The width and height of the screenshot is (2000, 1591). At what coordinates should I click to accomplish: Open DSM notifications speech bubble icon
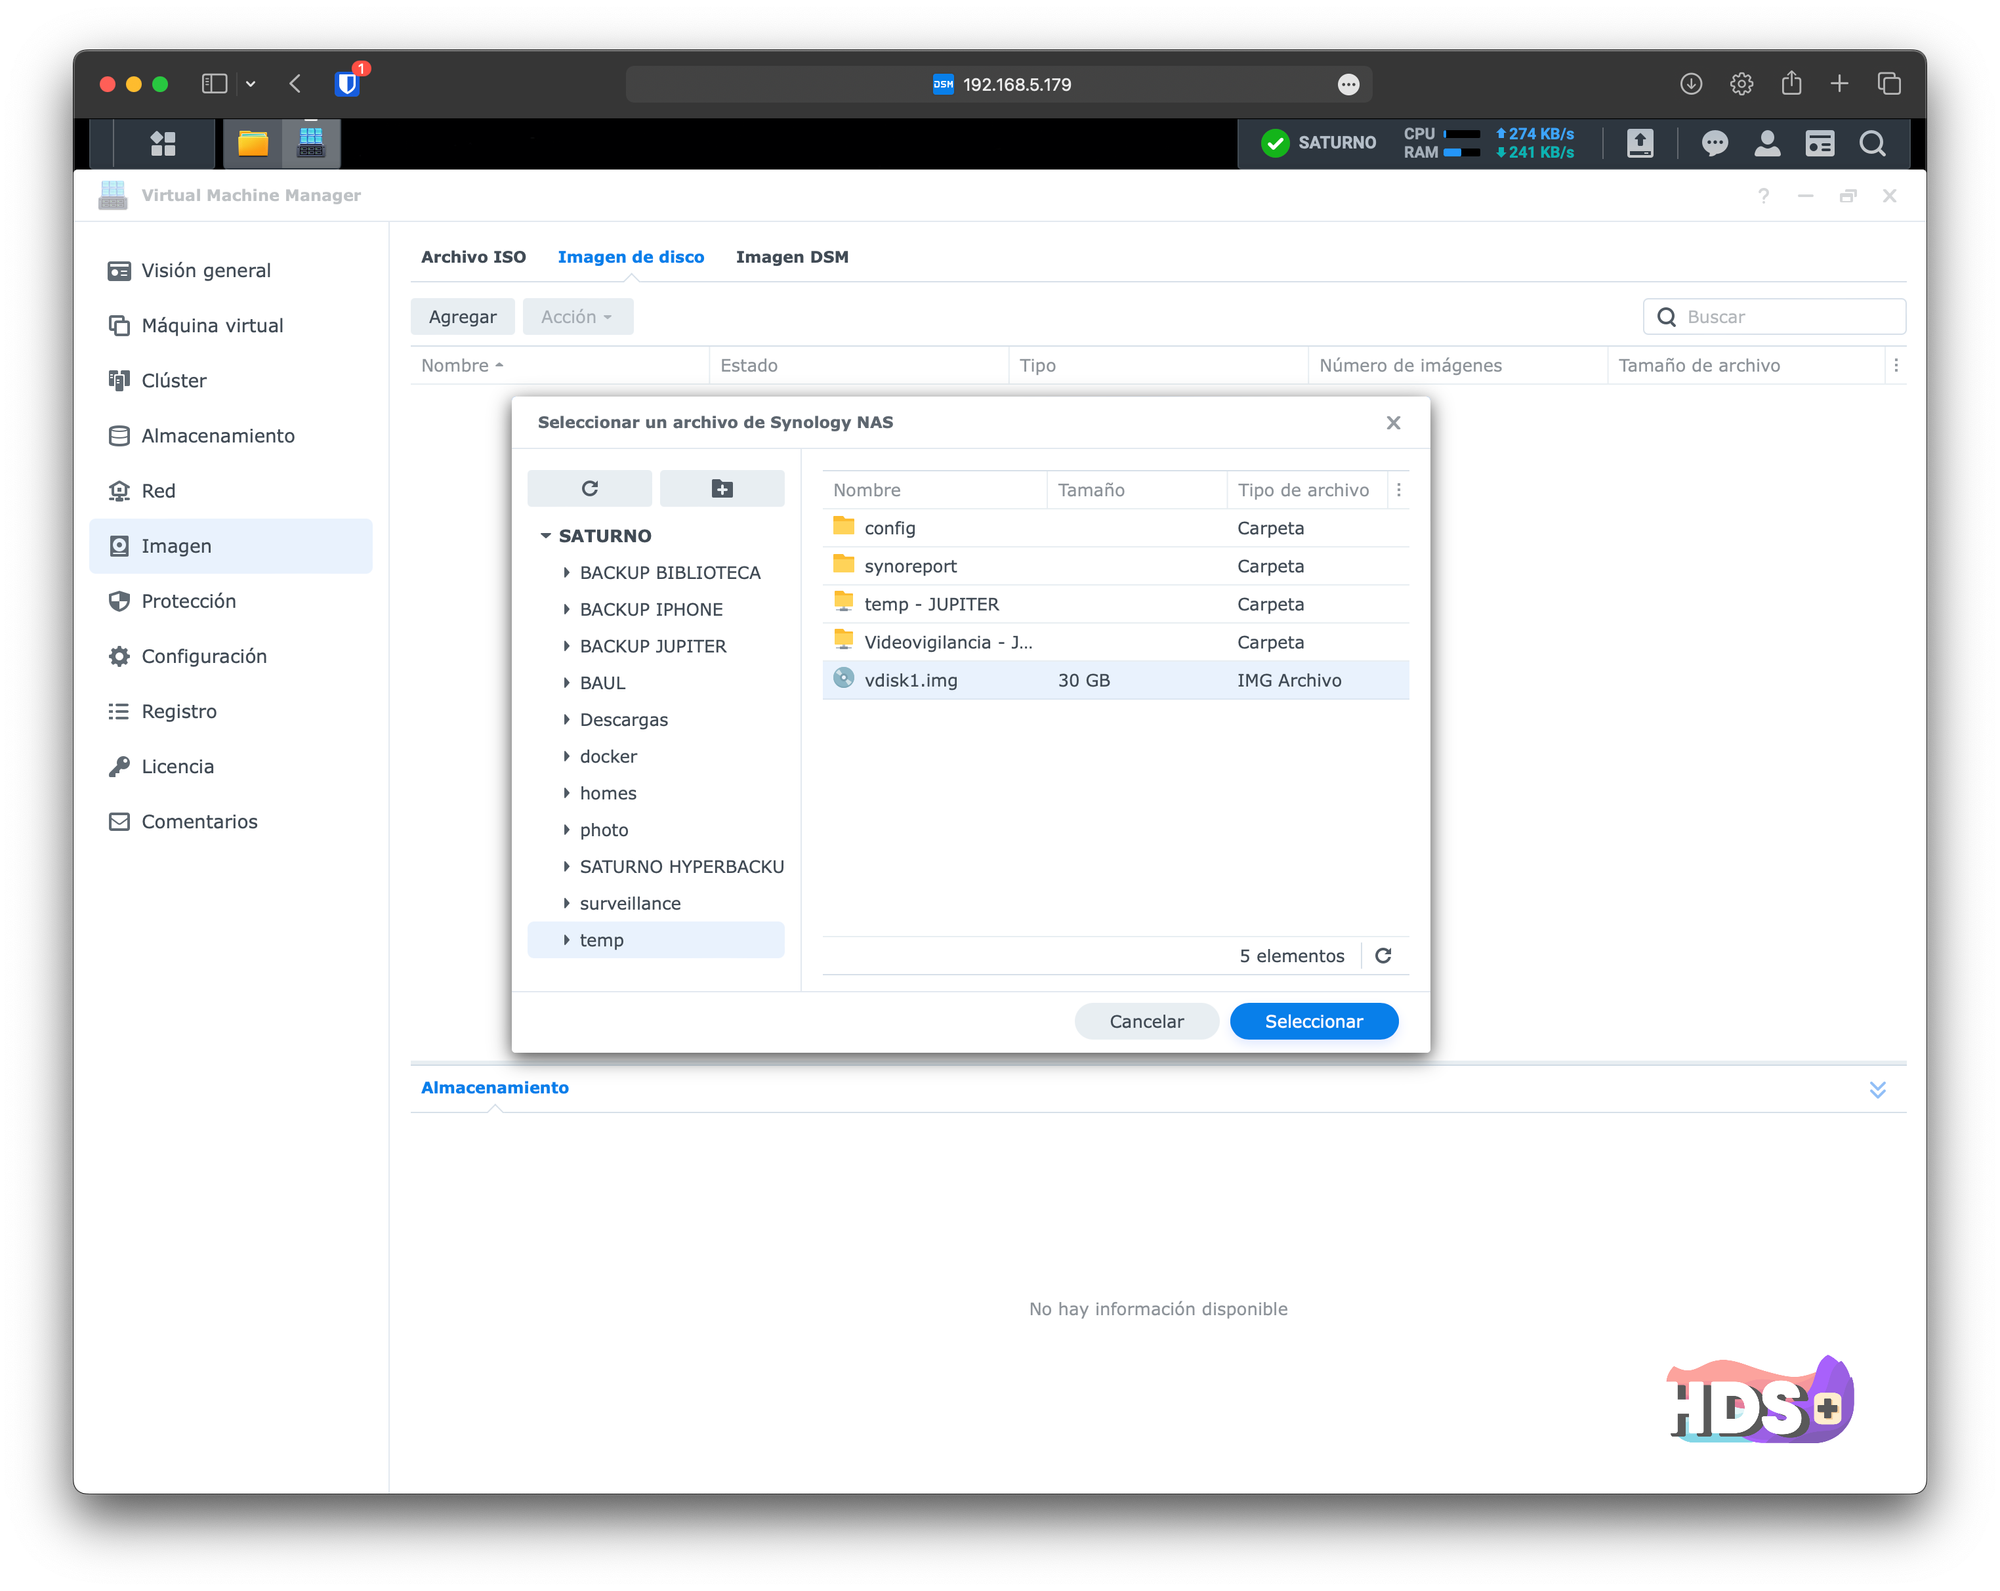tap(1715, 144)
